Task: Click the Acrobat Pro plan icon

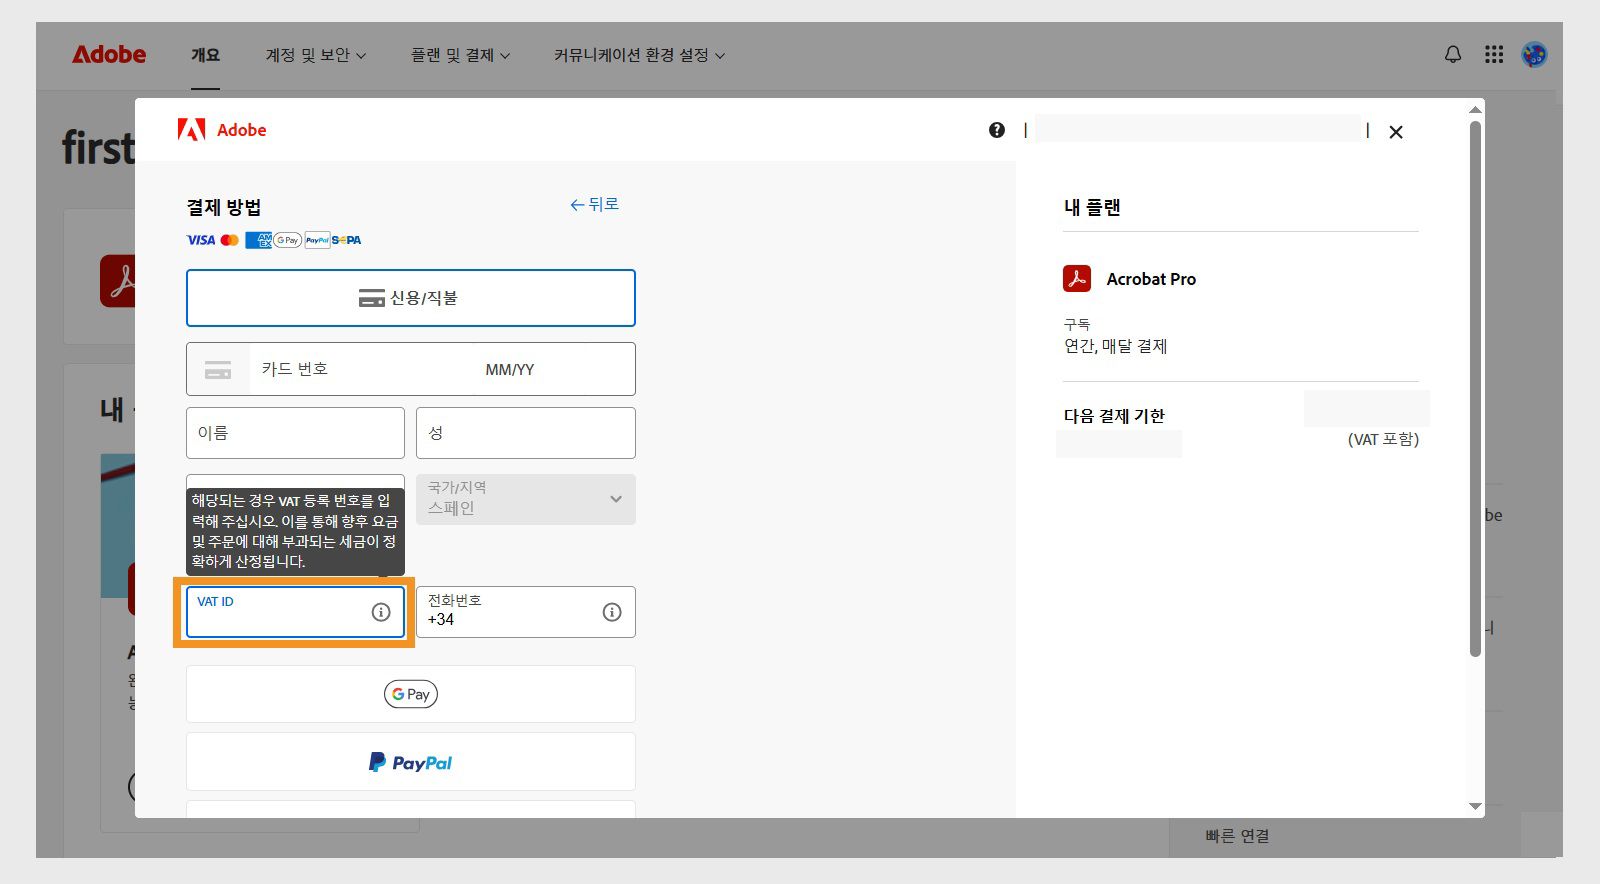Action: point(1077,278)
